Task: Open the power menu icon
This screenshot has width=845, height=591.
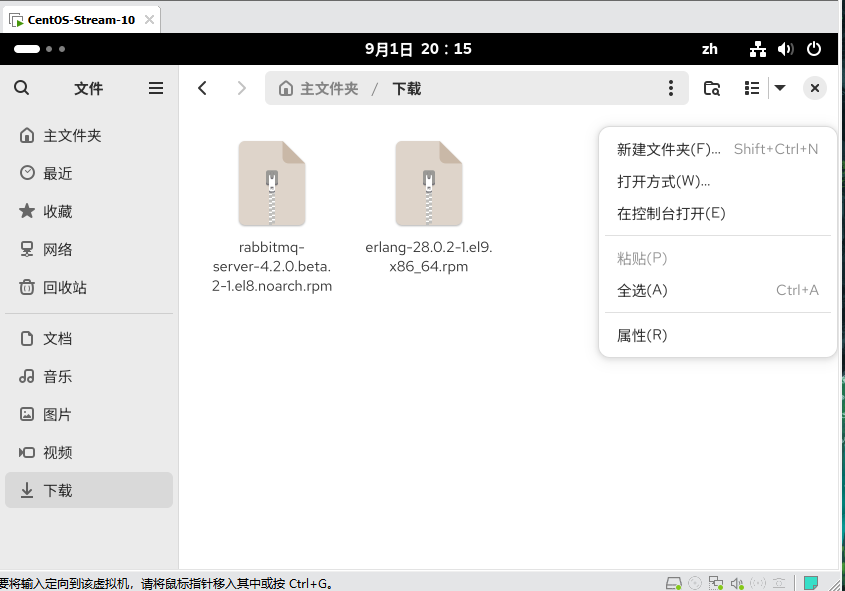Action: coord(814,49)
